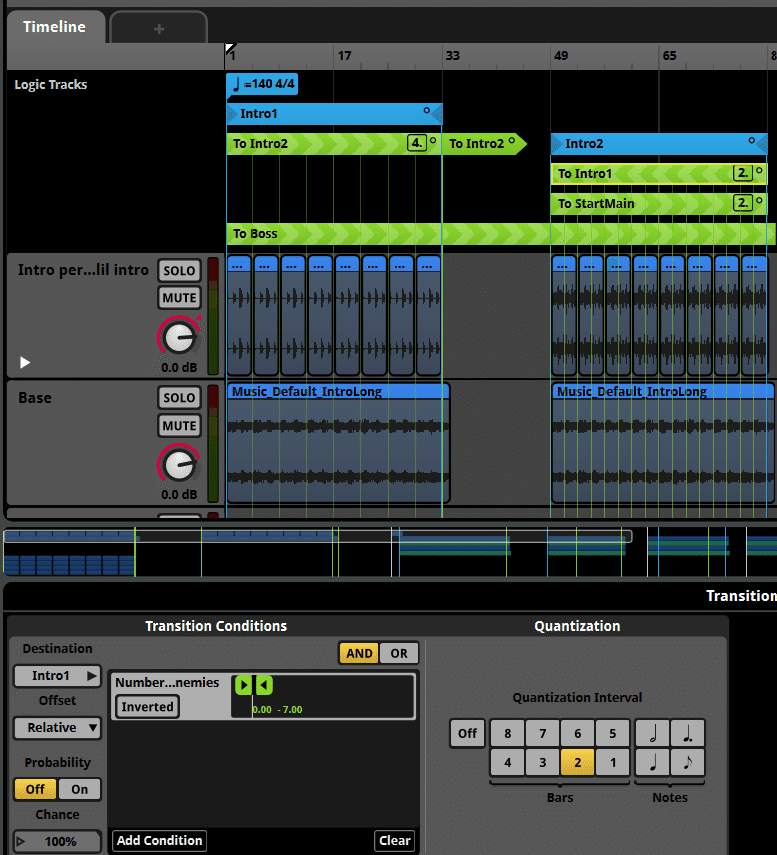
Task: Set quantization interval to 7 bars
Action: coord(543,733)
